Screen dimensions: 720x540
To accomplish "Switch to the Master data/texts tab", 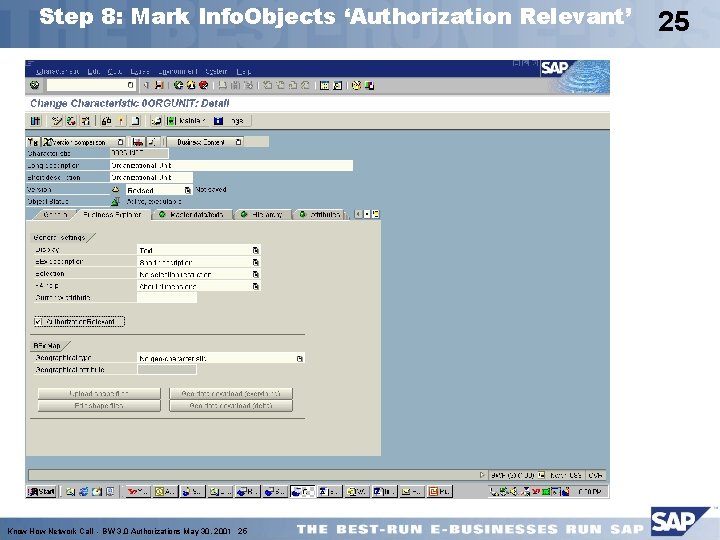I will [192, 214].
